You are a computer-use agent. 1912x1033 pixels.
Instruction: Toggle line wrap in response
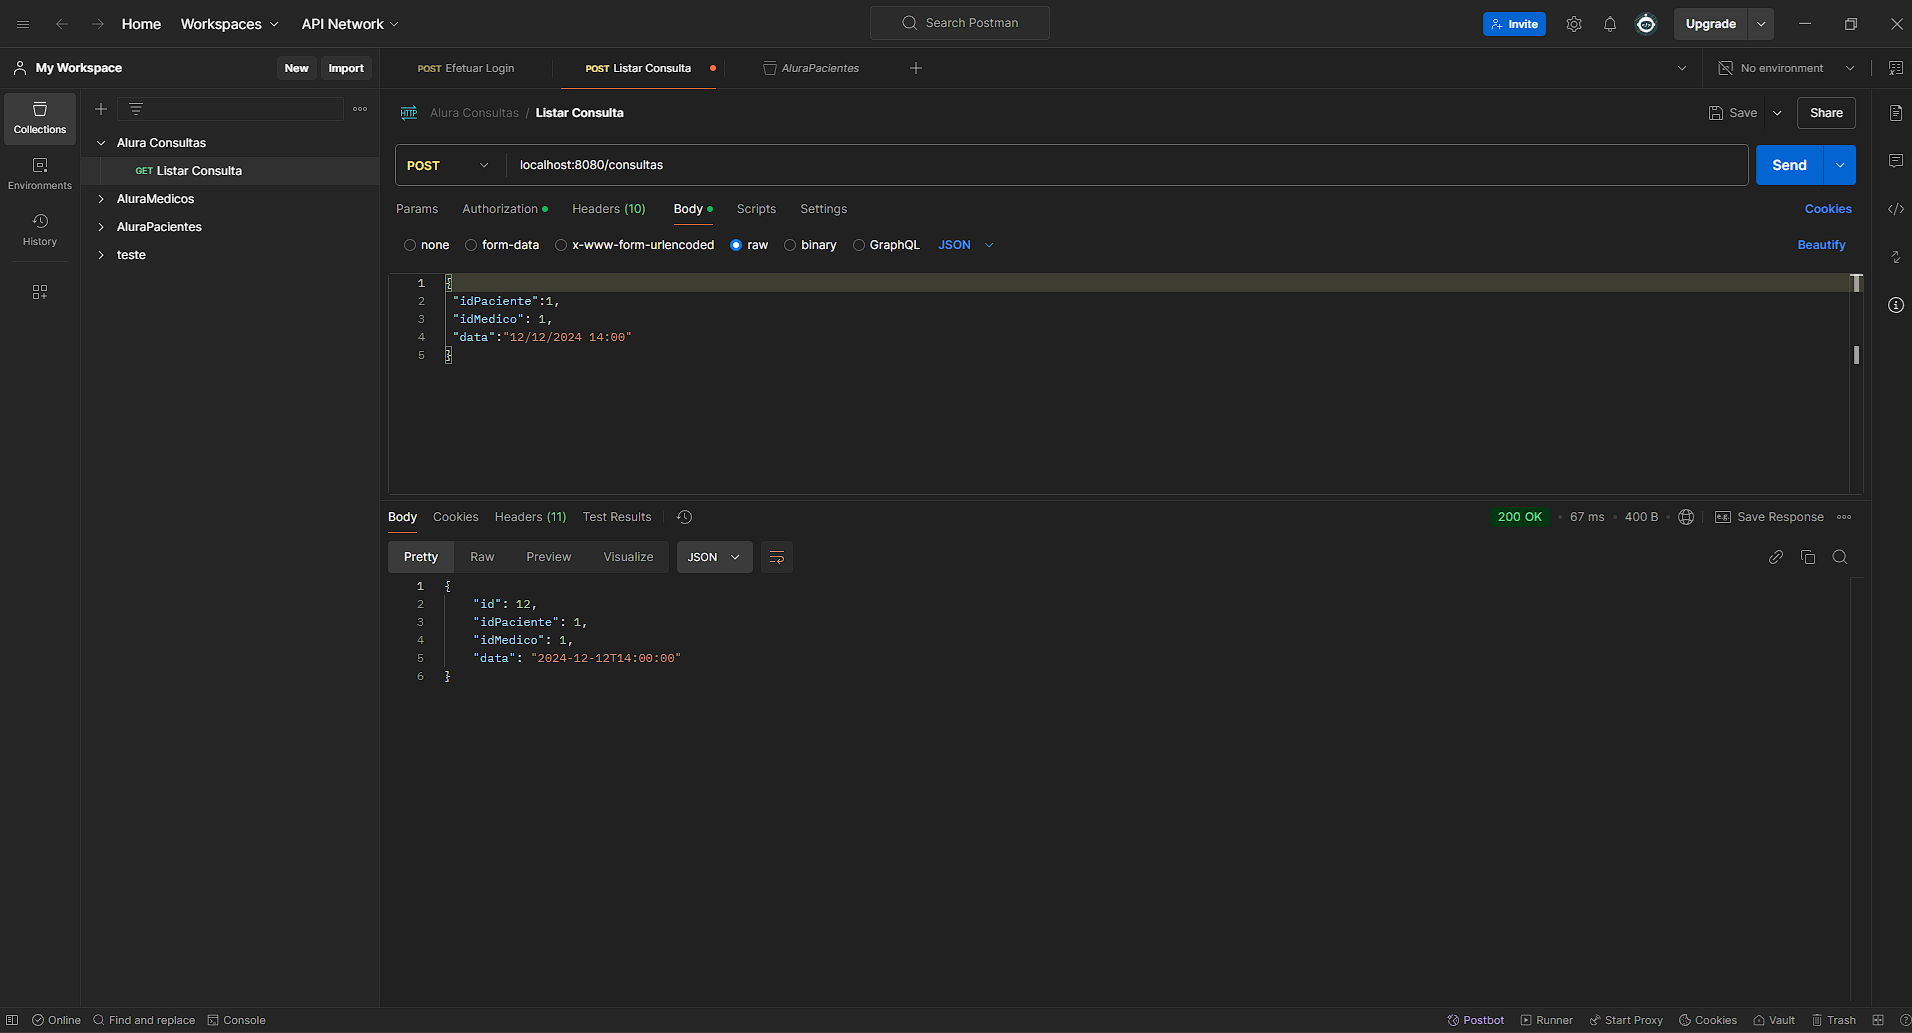777,557
